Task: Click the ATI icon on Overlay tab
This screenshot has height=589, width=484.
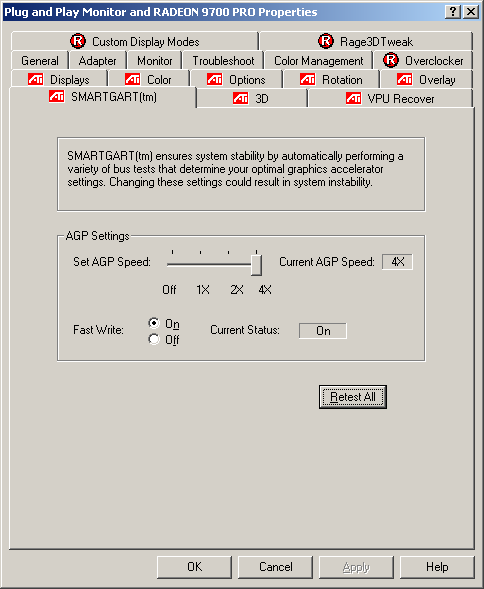Action: pyautogui.click(x=404, y=79)
